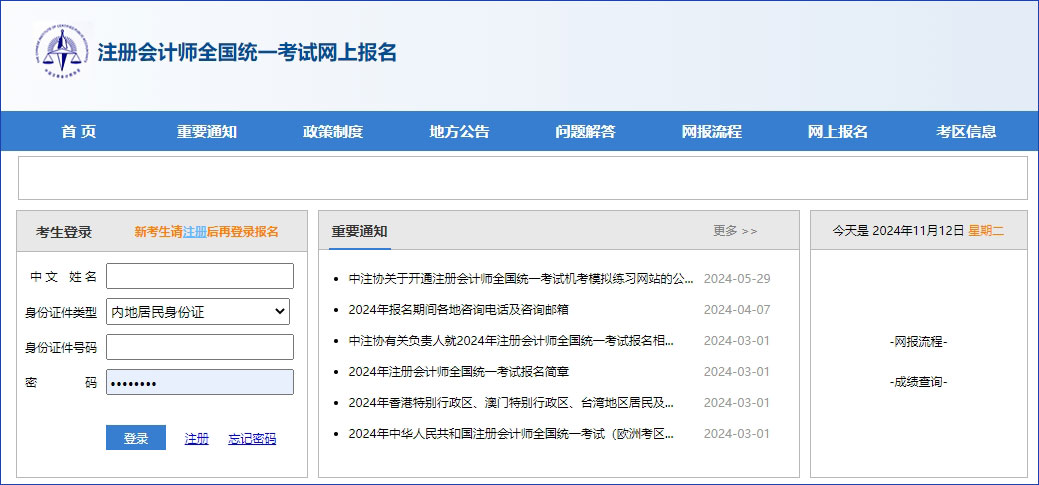The height and width of the screenshot is (485, 1039).
Task: Open 问题解答 navigation item
Action: 585,132
